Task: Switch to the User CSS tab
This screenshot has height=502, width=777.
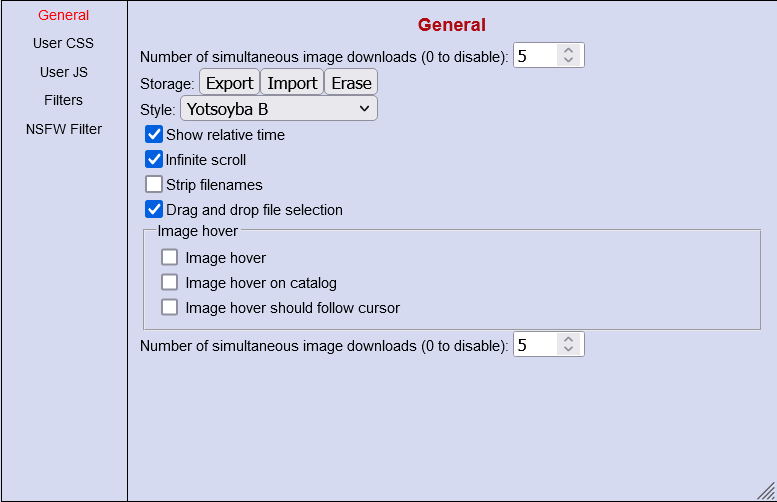Action: [x=63, y=43]
